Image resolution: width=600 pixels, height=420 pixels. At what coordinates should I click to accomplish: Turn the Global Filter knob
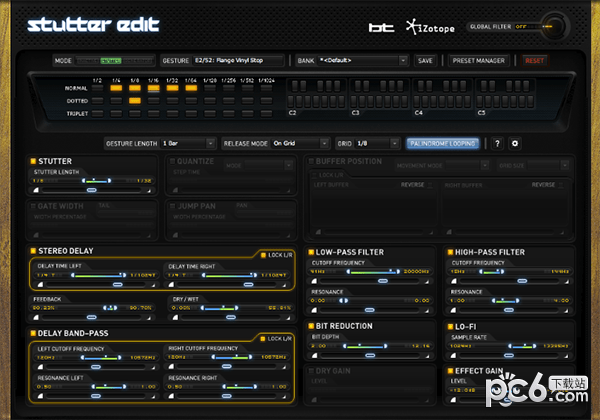pos(553,26)
